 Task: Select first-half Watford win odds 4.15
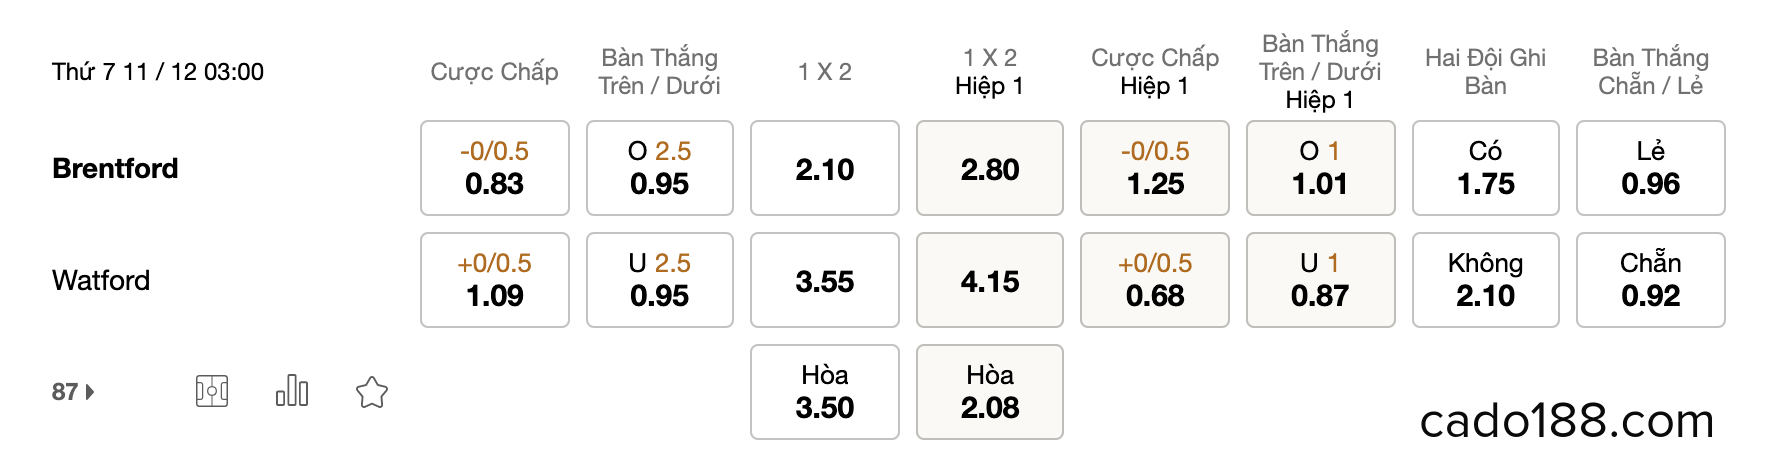click(990, 280)
